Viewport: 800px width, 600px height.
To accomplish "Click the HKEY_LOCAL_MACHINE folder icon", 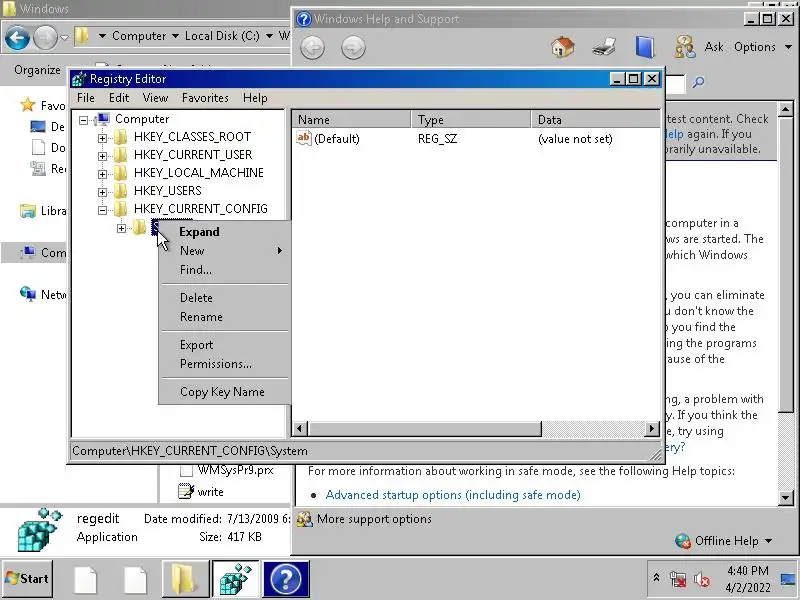I will (120, 172).
